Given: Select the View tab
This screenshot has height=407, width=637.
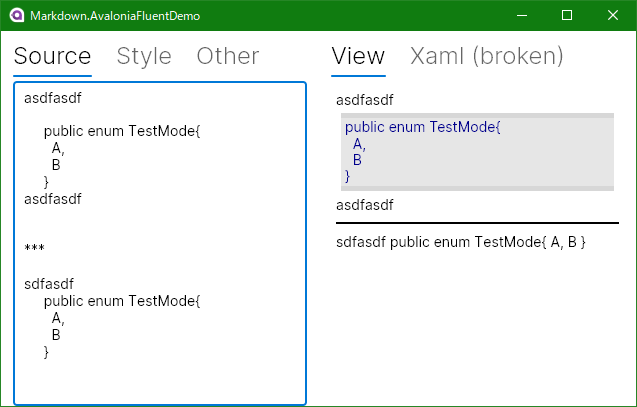Looking at the screenshot, I should coord(358,56).
